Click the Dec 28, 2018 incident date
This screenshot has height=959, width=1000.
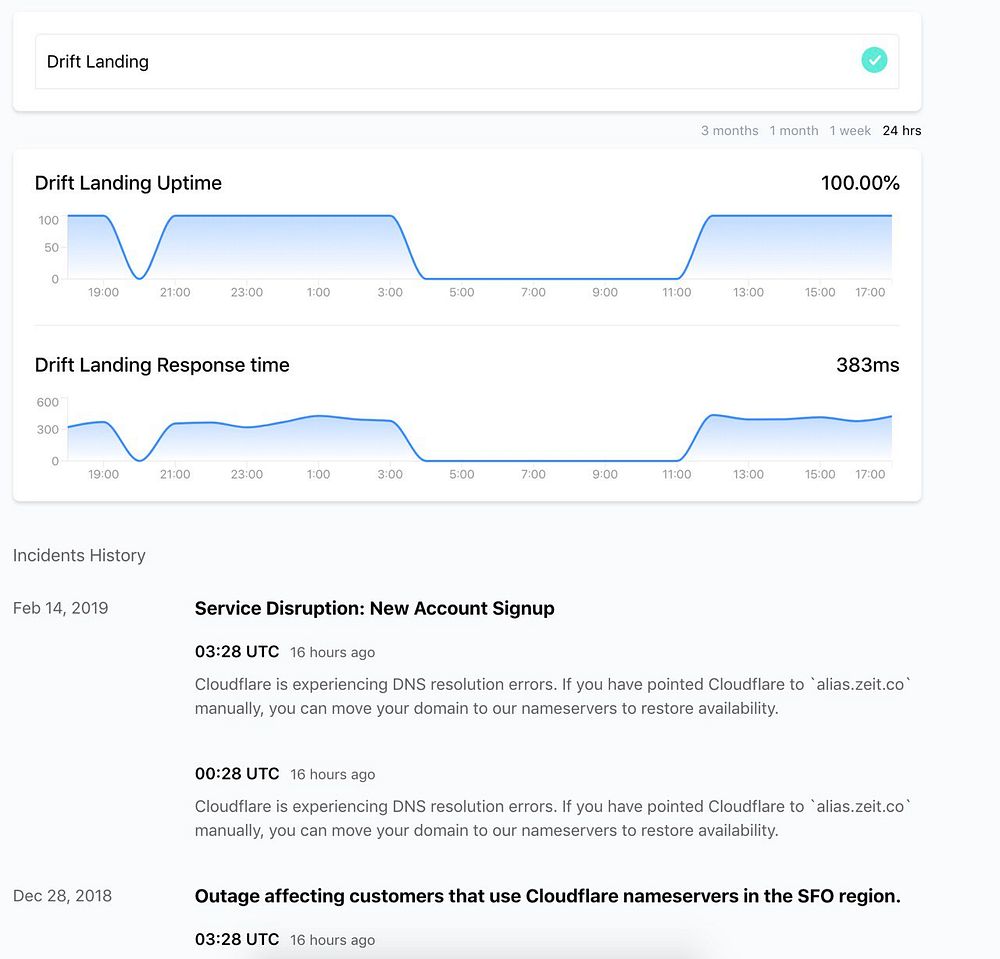[x=62, y=896]
